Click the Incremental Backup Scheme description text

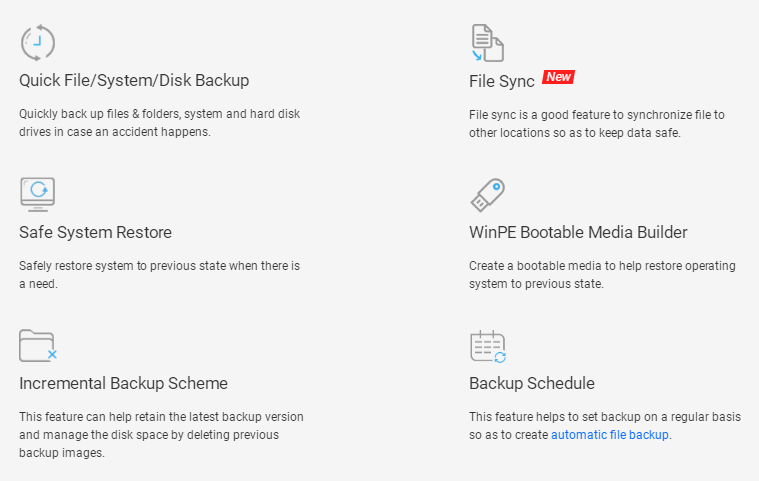point(161,434)
